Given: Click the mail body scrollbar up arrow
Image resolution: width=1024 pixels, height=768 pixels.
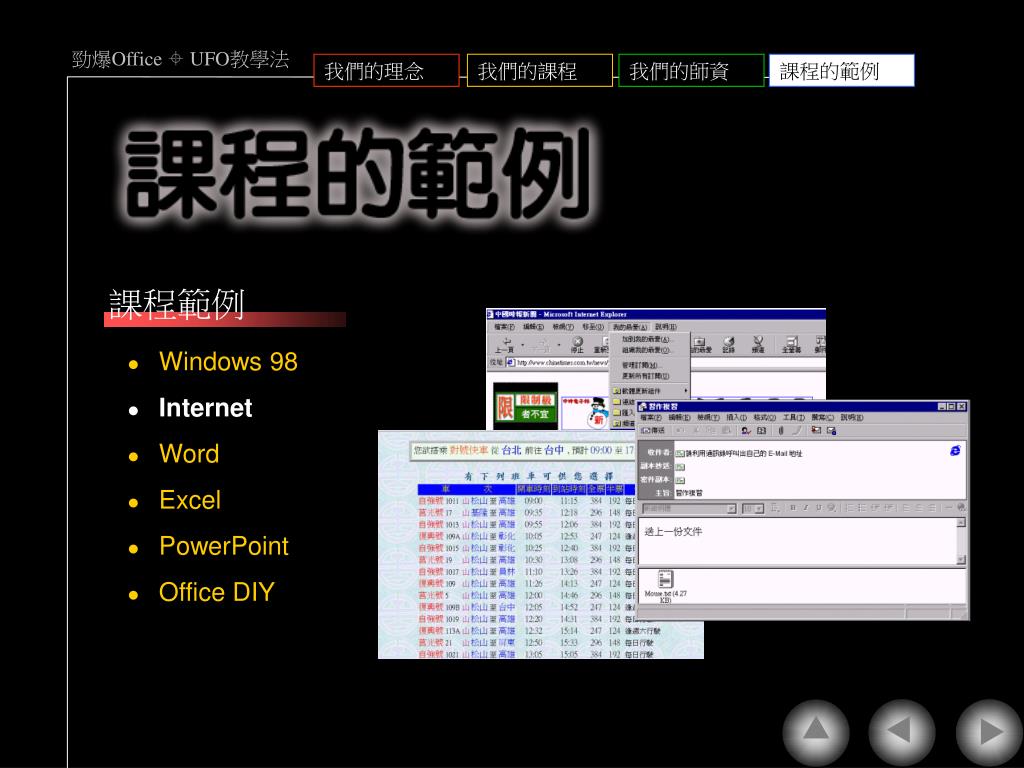Looking at the screenshot, I should 961,522.
